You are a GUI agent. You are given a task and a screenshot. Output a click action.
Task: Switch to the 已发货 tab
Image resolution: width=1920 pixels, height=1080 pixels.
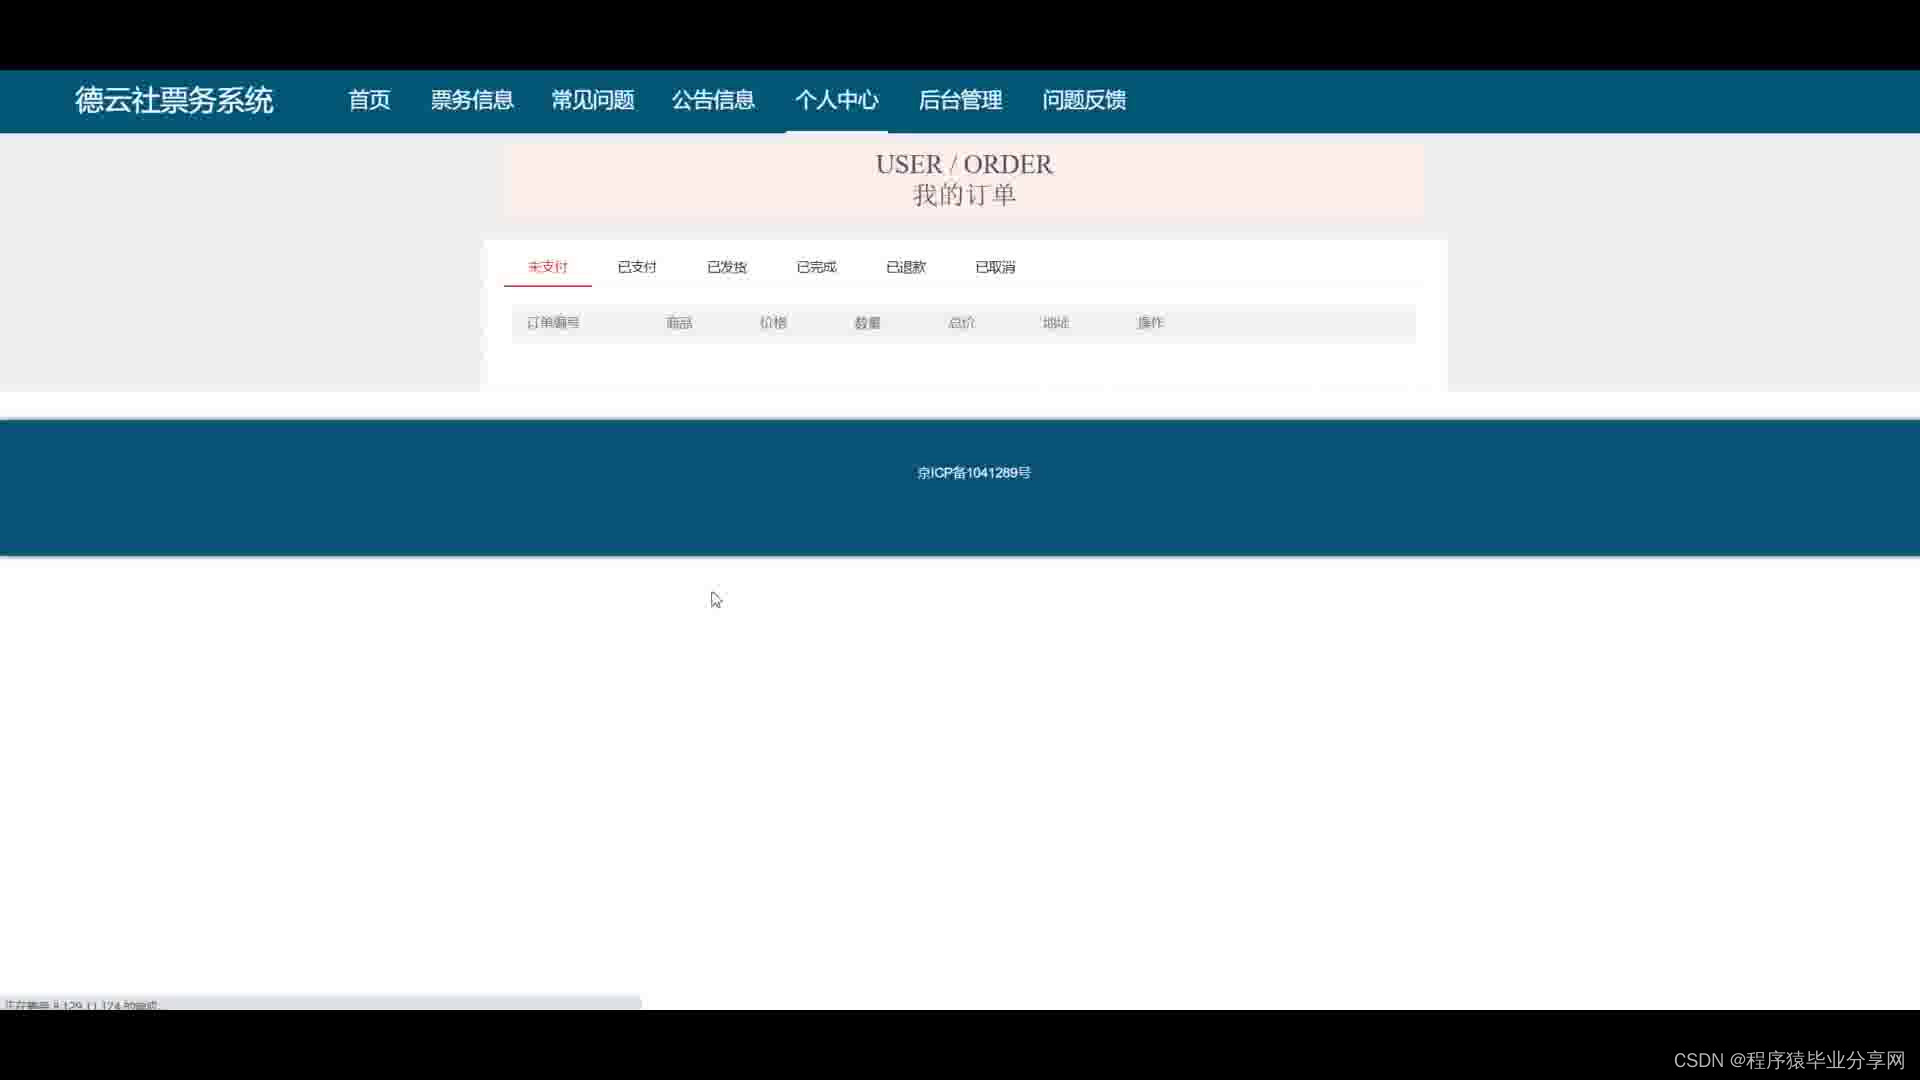pos(727,267)
